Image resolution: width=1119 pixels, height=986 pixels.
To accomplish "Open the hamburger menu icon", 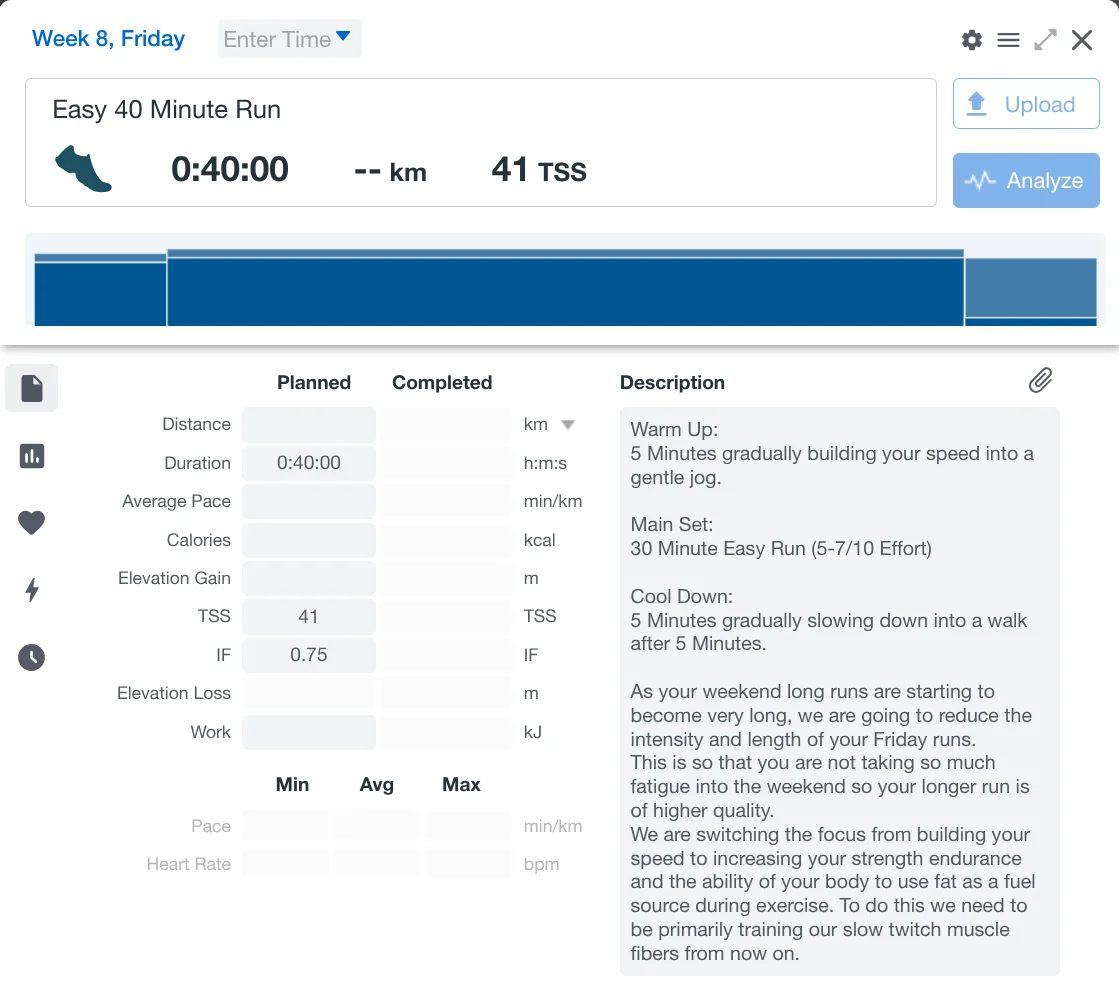I will (1008, 40).
